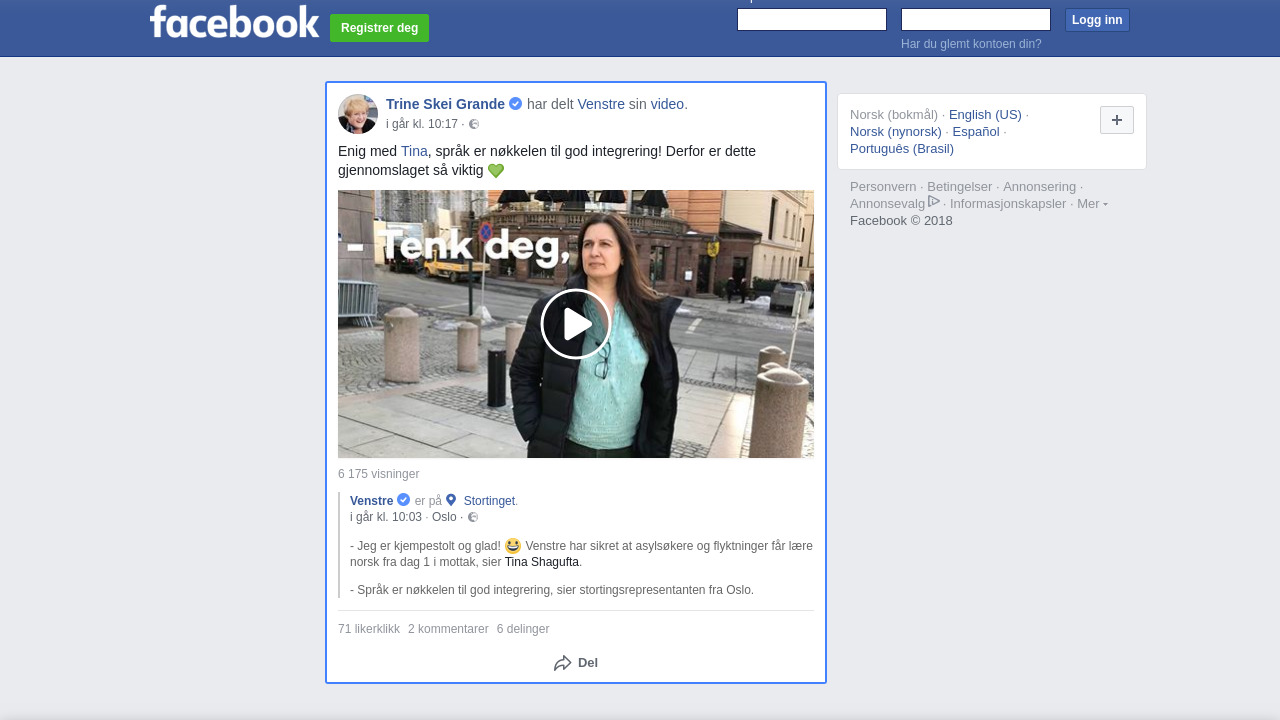Image resolution: width=1280 pixels, height=720 pixels.
Task: Click the Oslo location text
Action: pos(444,518)
